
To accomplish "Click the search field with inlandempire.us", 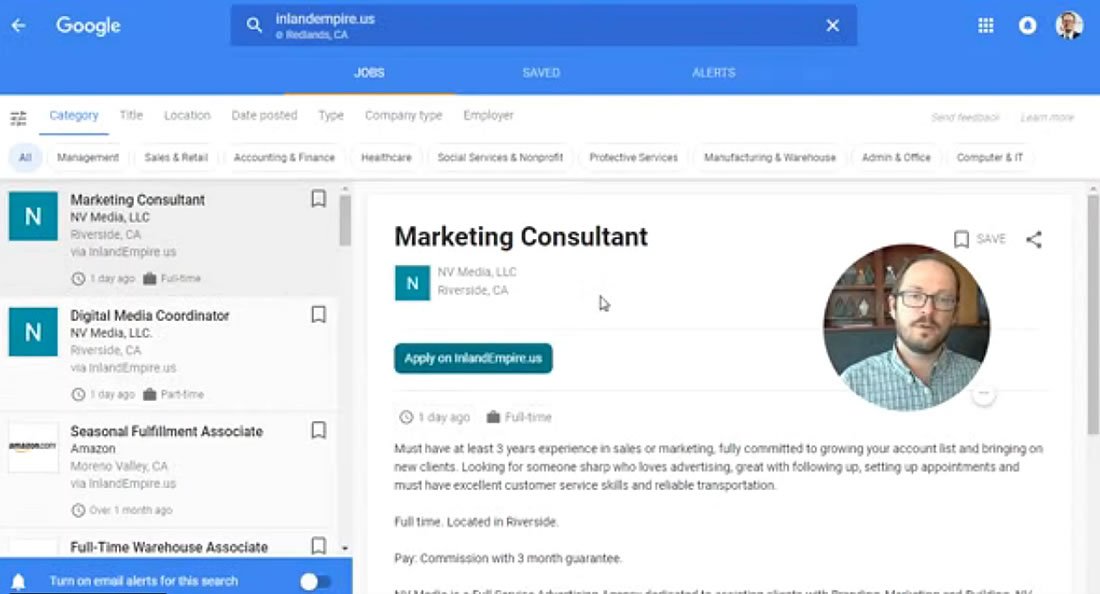I will [x=544, y=25].
